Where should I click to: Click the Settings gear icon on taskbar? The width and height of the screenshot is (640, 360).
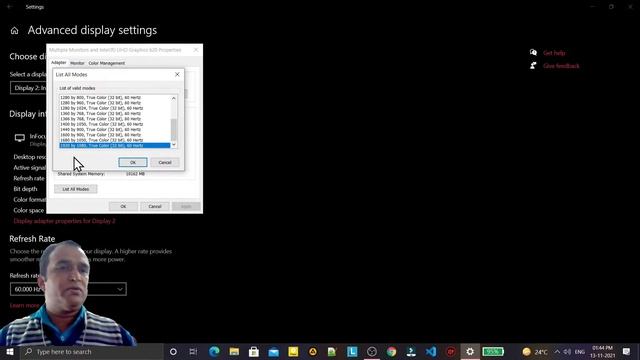click(x=470, y=351)
